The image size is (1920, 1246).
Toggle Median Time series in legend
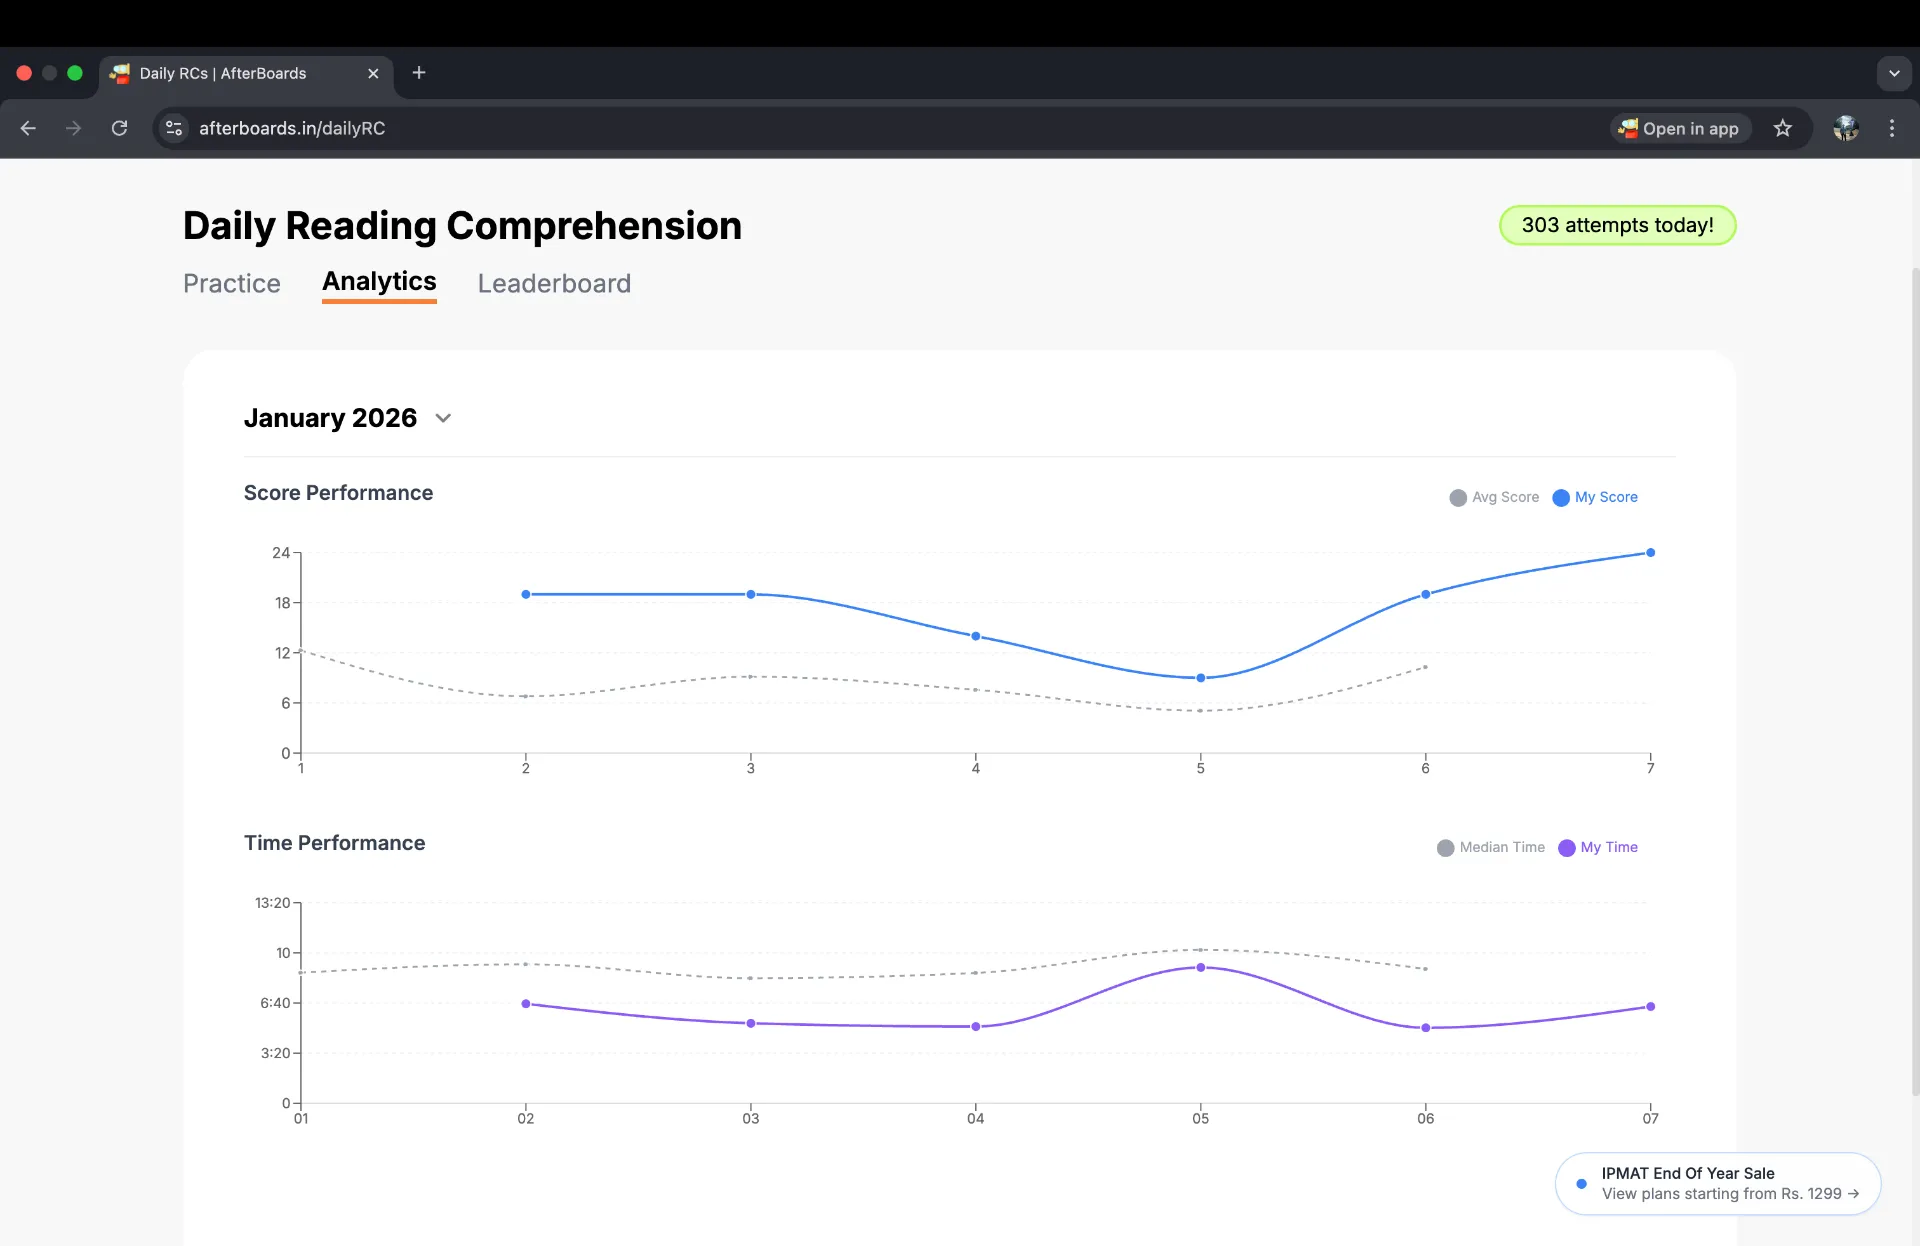(1491, 847)
